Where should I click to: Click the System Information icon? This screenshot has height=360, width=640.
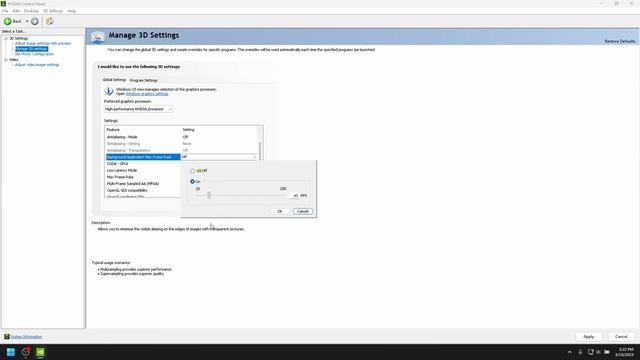(7, 337)
